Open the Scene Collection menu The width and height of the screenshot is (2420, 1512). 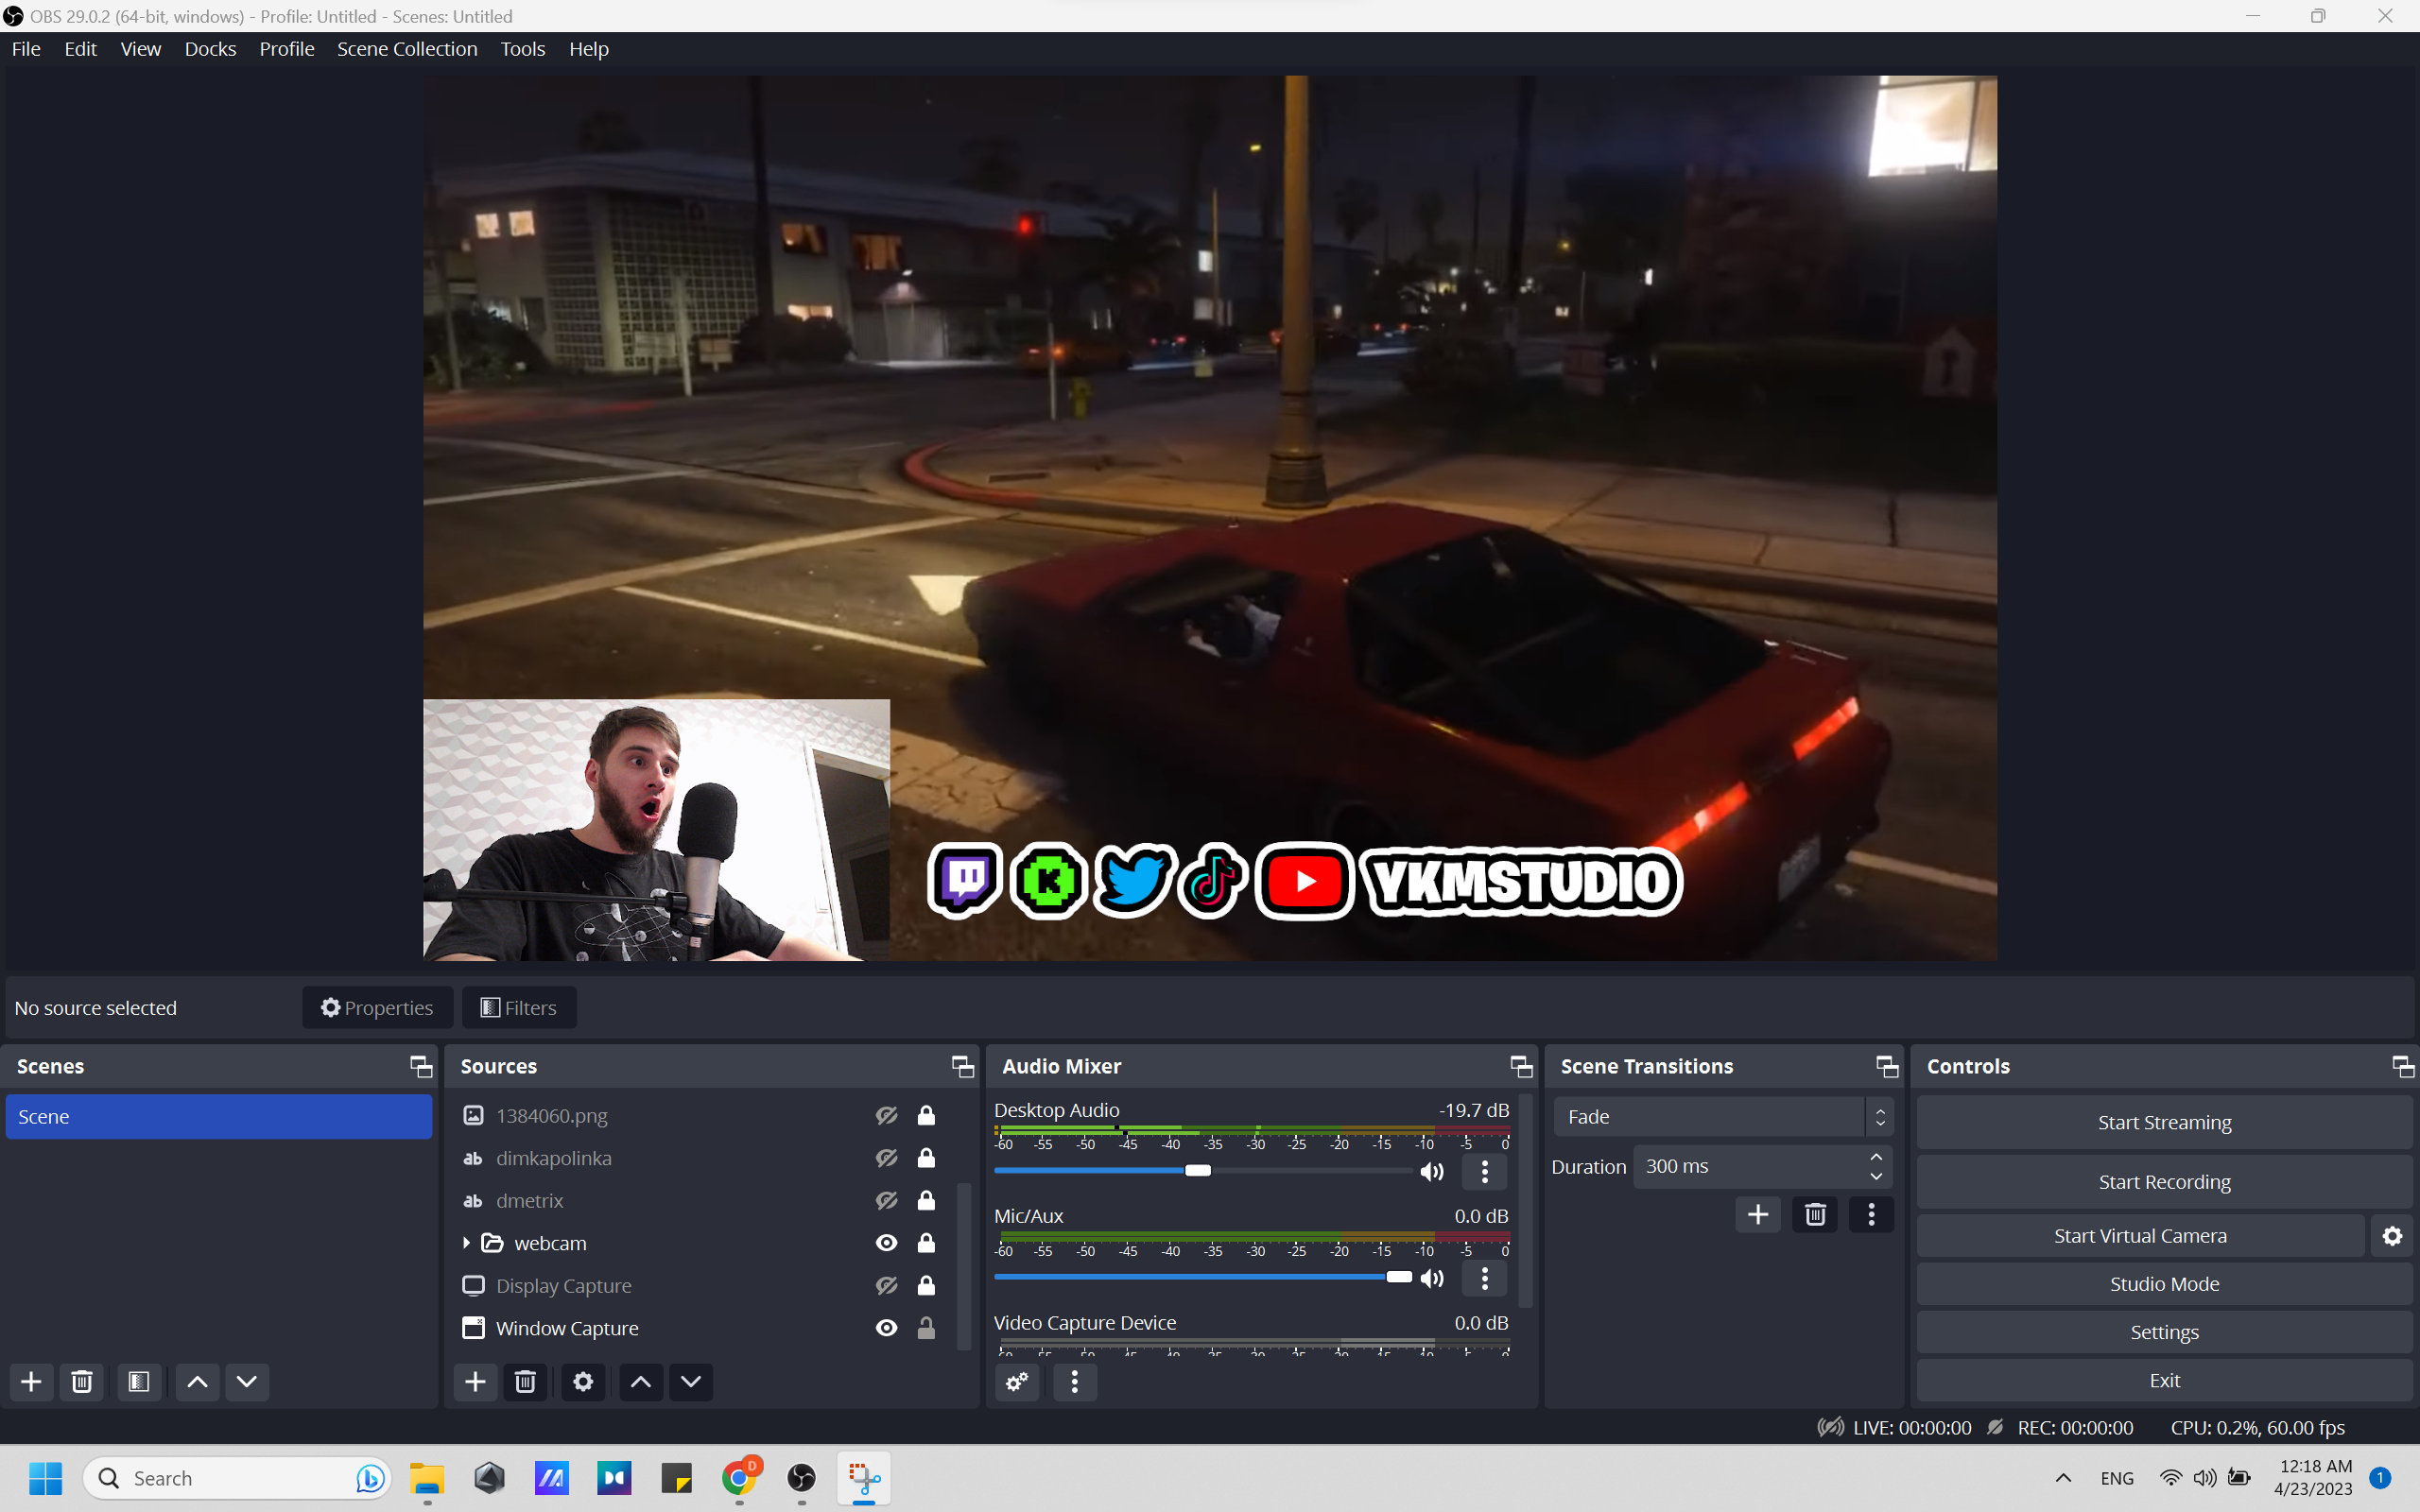click(x=407, y=48)
